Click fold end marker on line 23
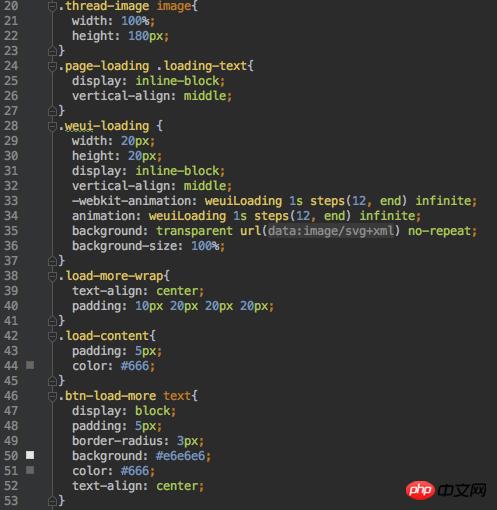The width and height of the screenshot is (497, 510). click(x=52, y=51)
